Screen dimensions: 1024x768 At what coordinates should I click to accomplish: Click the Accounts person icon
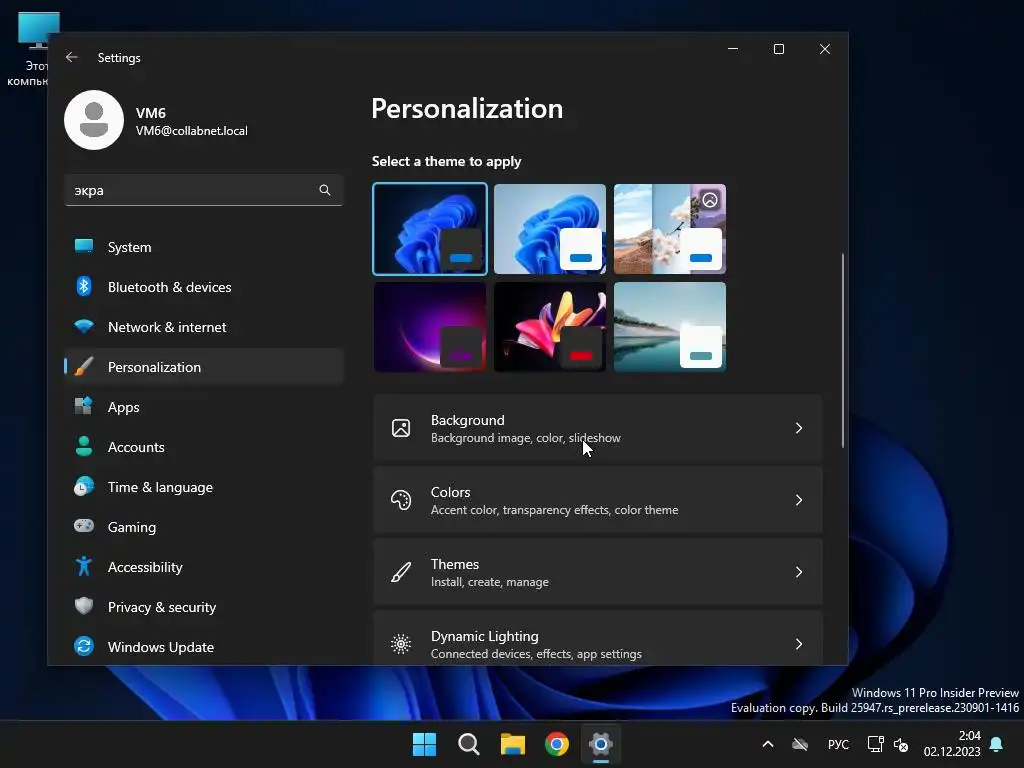84,447
